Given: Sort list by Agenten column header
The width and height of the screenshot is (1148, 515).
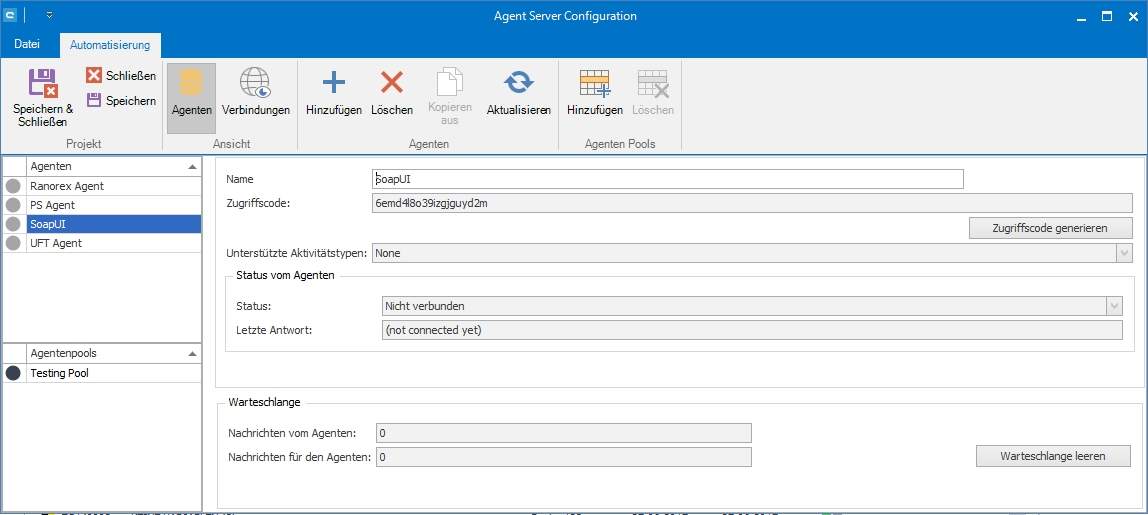Looking at the screenshot, I should click(100, 166).
